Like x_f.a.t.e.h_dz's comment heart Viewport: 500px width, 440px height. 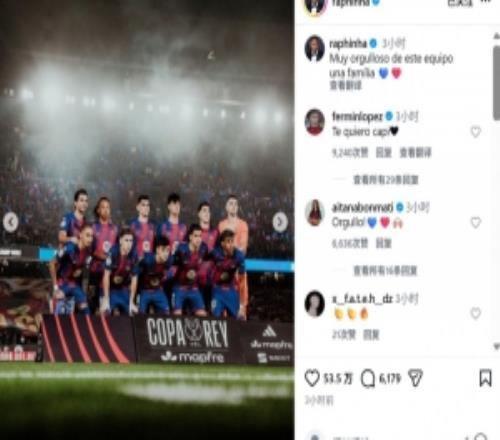476,313
